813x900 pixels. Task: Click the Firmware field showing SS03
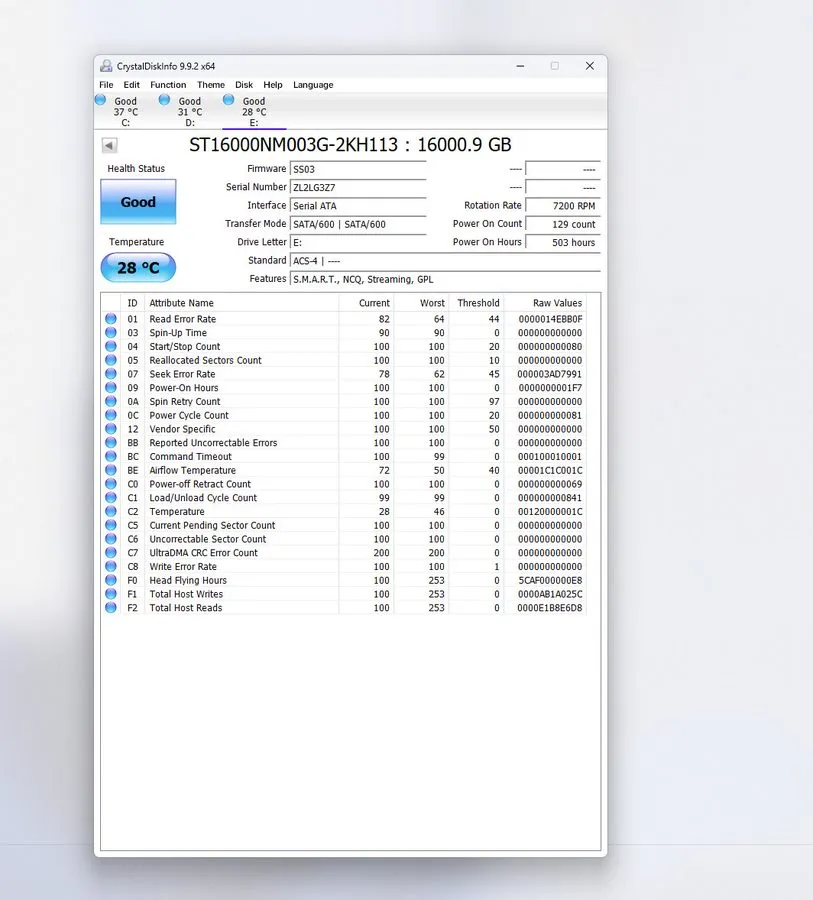click(358, 169)
